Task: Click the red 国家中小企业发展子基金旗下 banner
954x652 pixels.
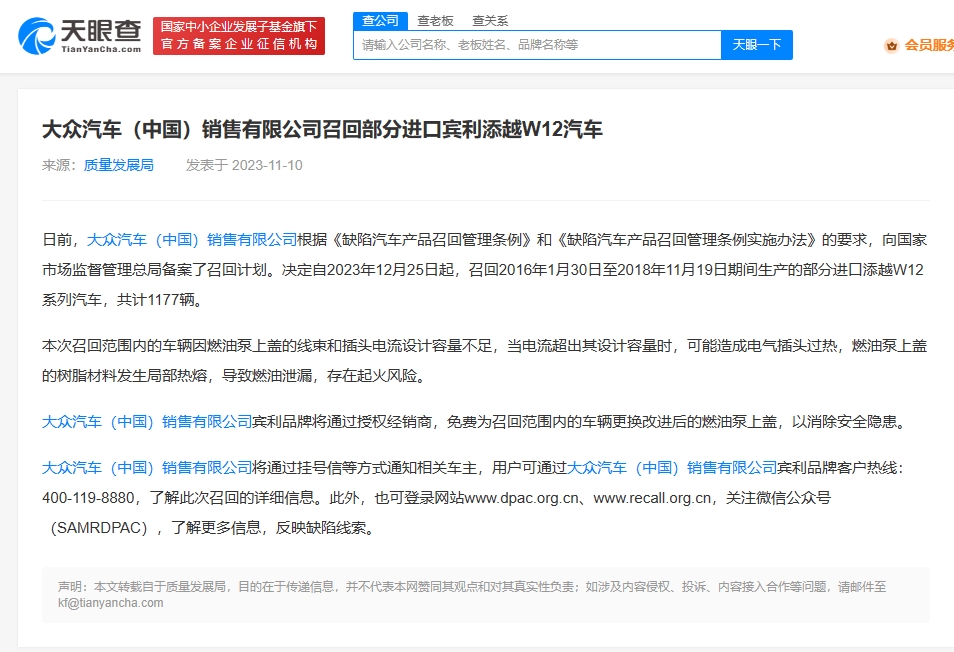Action: coord(239,36)
